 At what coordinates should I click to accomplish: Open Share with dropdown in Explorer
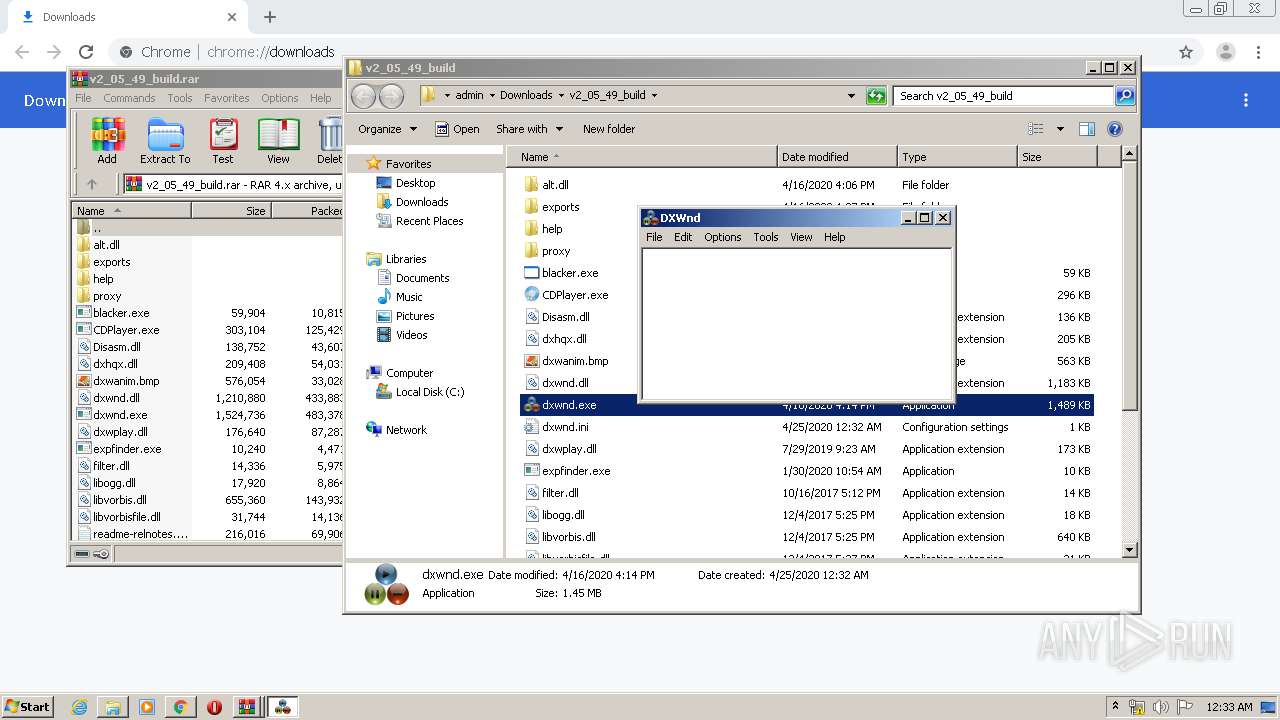click(x=529, y=129)
